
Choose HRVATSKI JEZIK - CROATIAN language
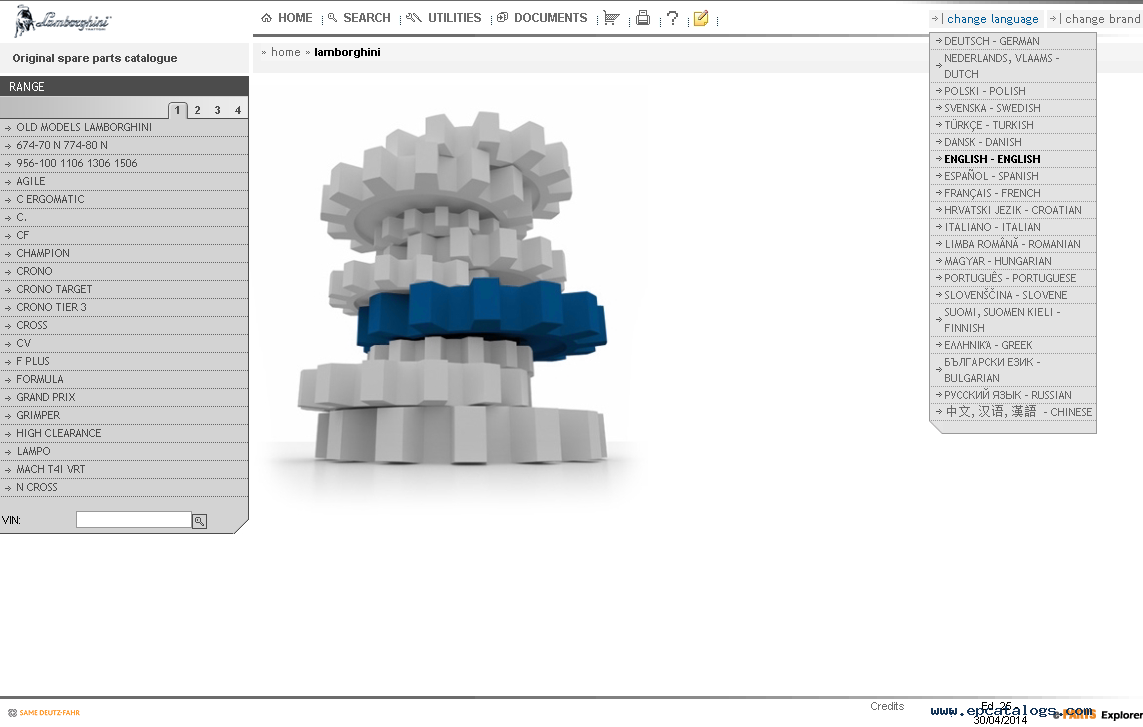pos(1013,210)
